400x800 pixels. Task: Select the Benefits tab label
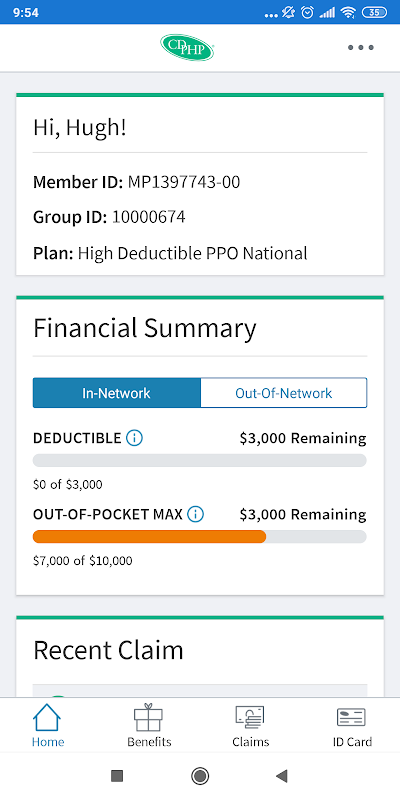tap(149, 742)
